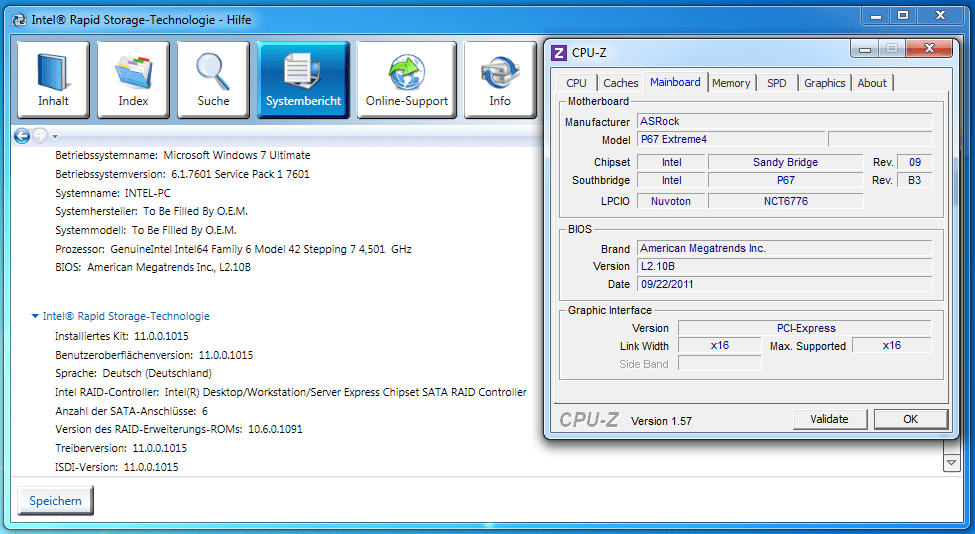
Task: Click the Validate button in CPU-Z
Action: click(829, 419)
